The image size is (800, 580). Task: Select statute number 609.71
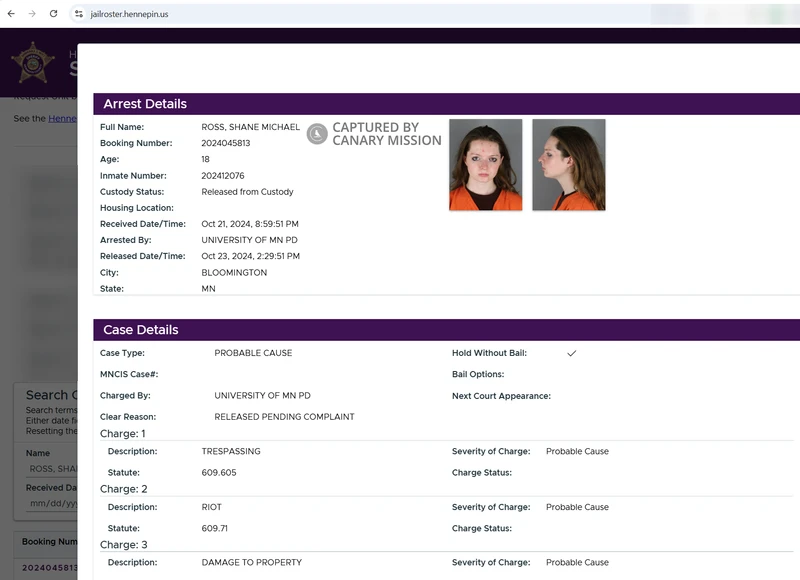pyautogui.click(x=214, y=528)
